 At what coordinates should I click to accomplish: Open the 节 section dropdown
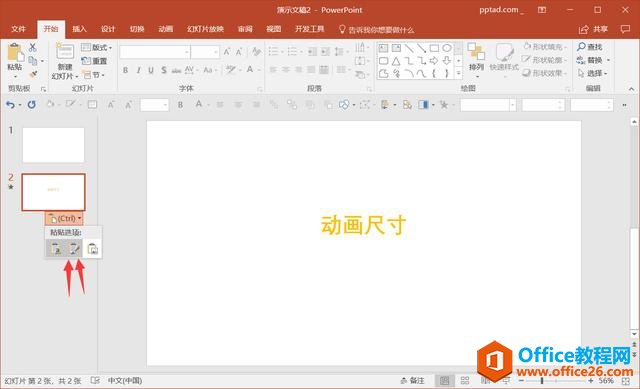pos(94,75)
